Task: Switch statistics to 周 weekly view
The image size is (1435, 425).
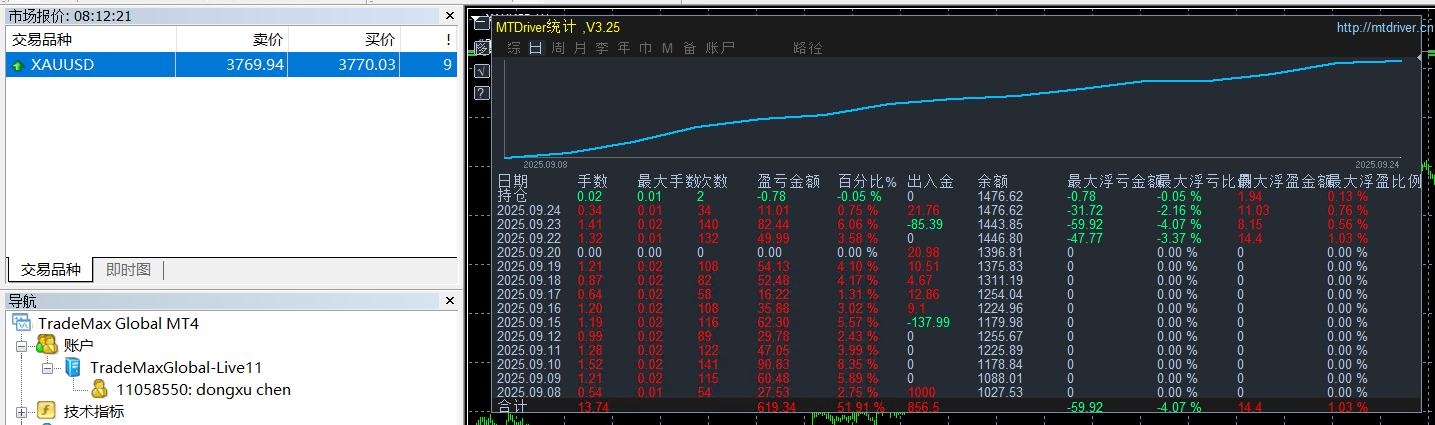Action: [x=558, y=48]
